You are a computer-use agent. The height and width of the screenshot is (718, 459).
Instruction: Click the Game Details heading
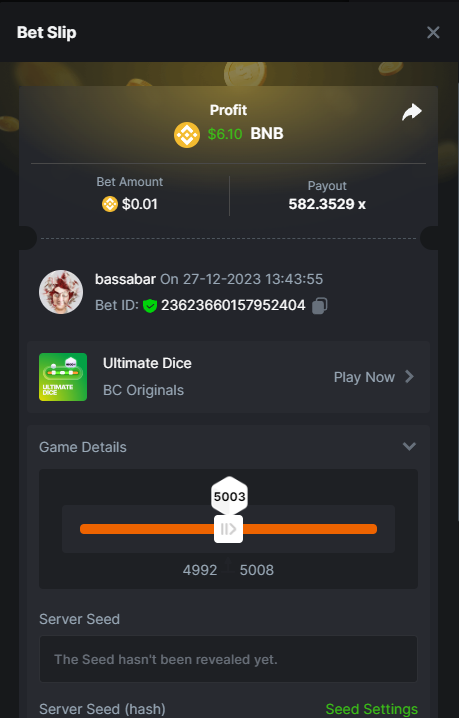point(83,447)
